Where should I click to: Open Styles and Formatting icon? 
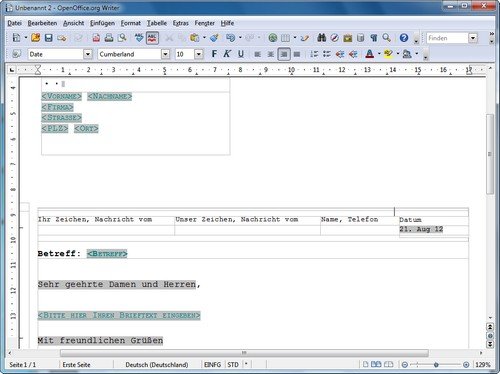point(16,54)
